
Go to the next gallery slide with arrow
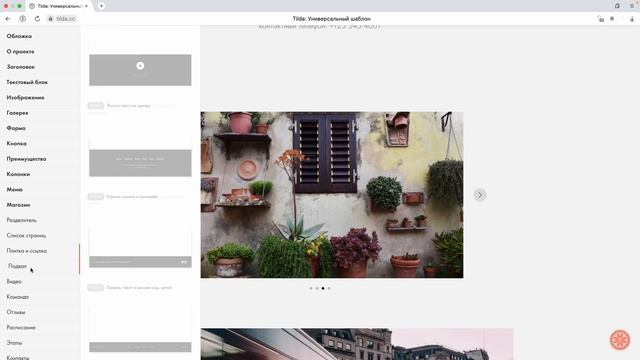[480, 195]
